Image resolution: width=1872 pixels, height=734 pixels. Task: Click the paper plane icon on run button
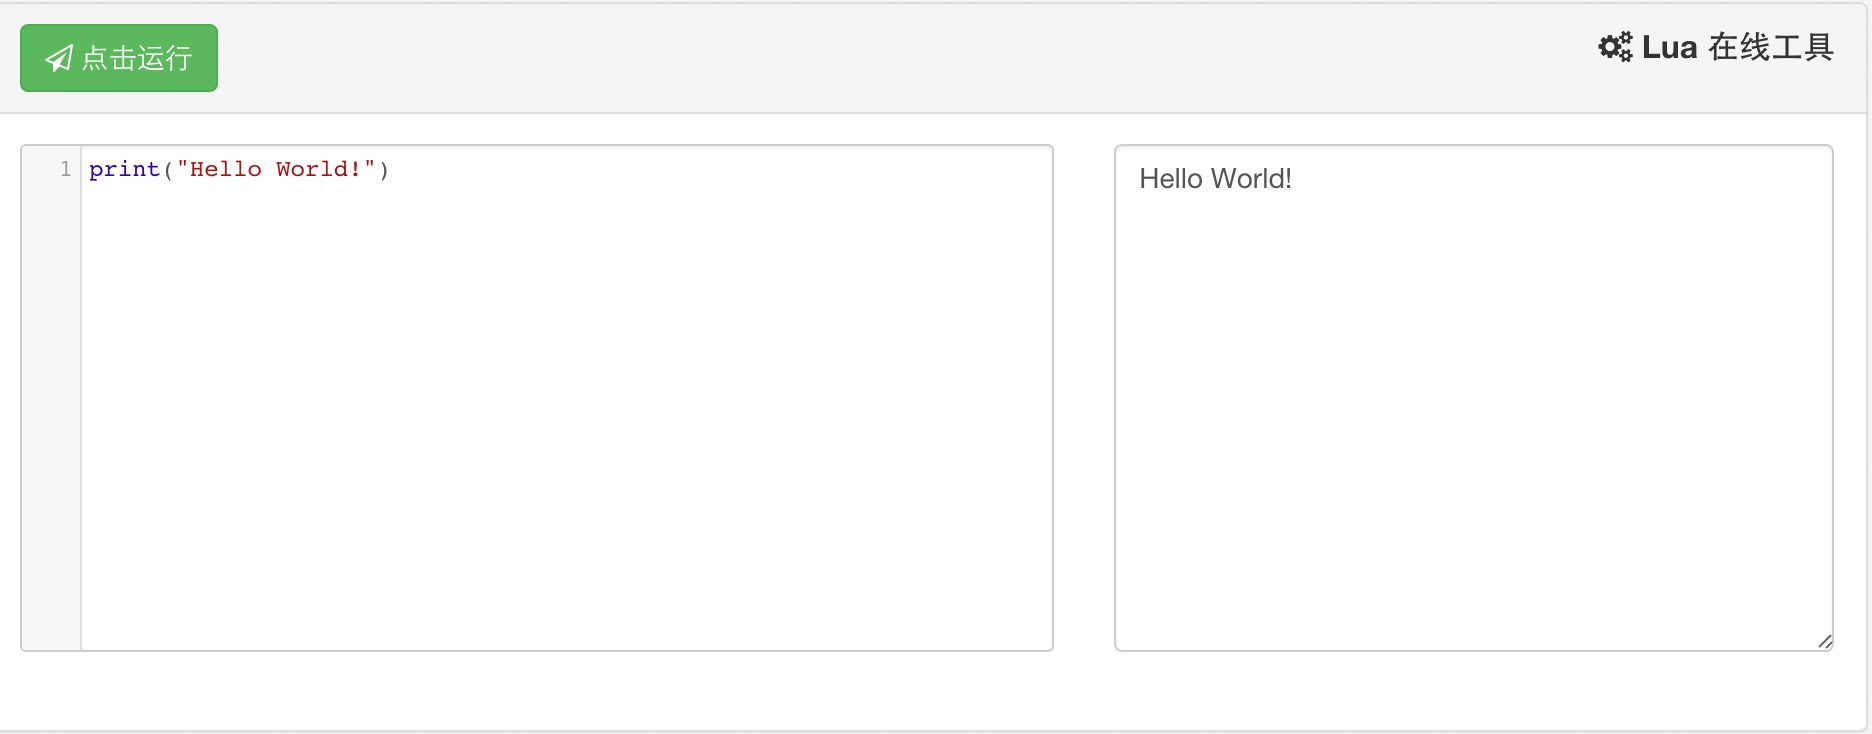59,59
